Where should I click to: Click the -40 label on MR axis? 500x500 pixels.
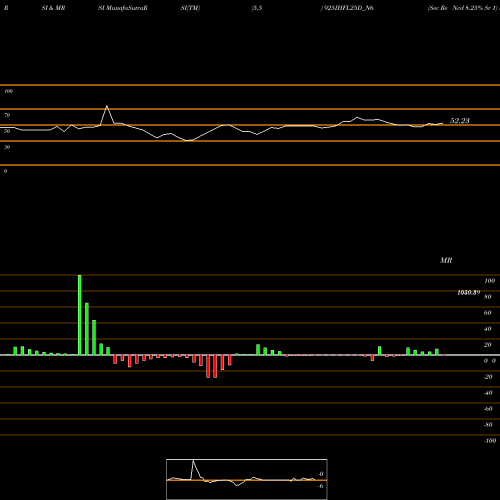coord(488,393)
